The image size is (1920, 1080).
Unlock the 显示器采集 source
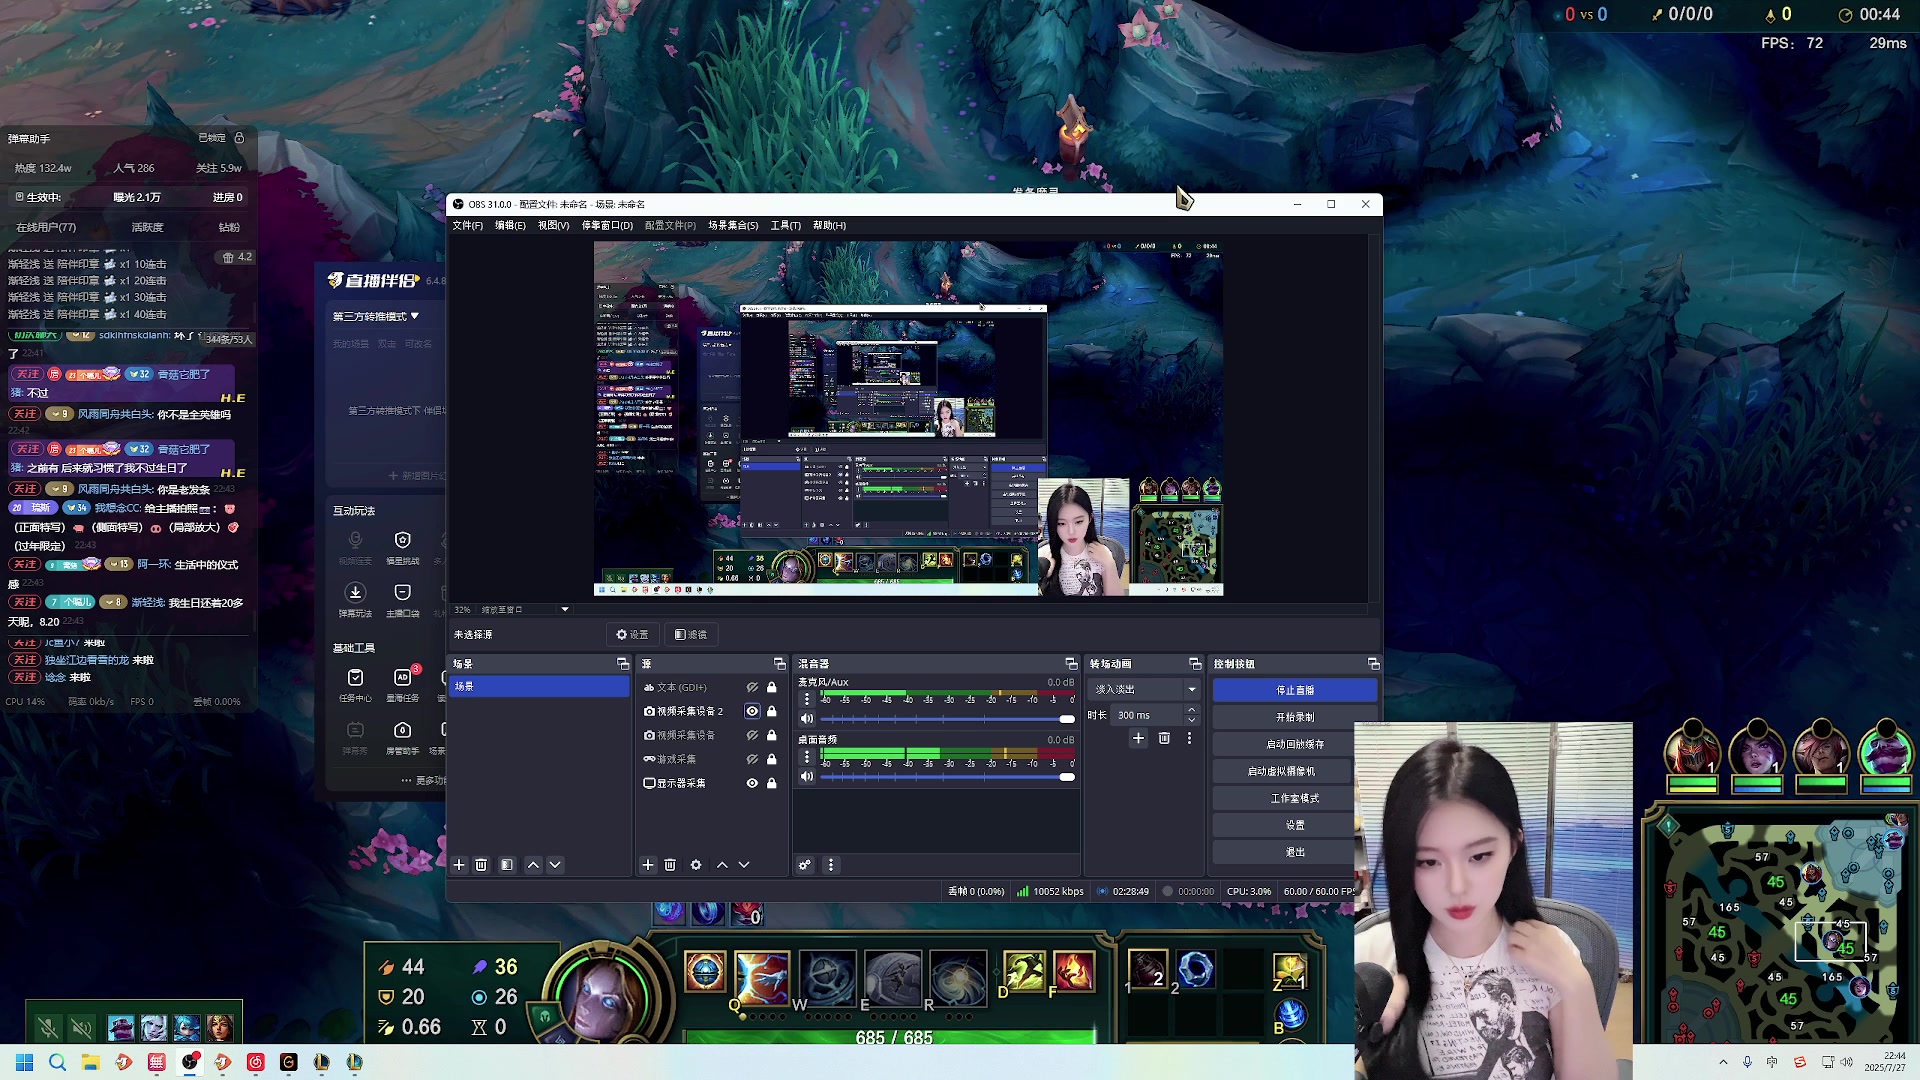772,784
